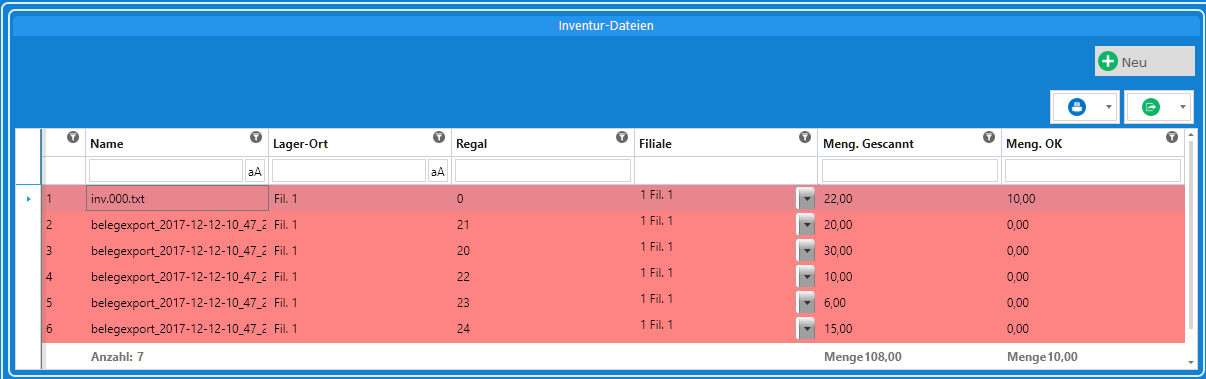Open the Meng. OK column filter icon
The height and width of the screenshot is (379, 1206).
[x=1172, y=137]
